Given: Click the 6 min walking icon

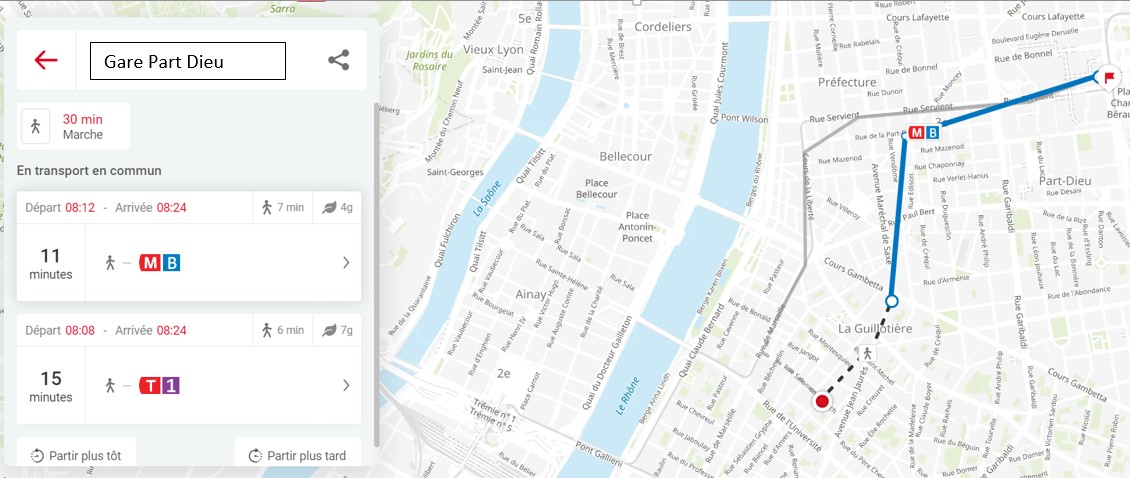Looking at the screenshot, I should 267,330.
